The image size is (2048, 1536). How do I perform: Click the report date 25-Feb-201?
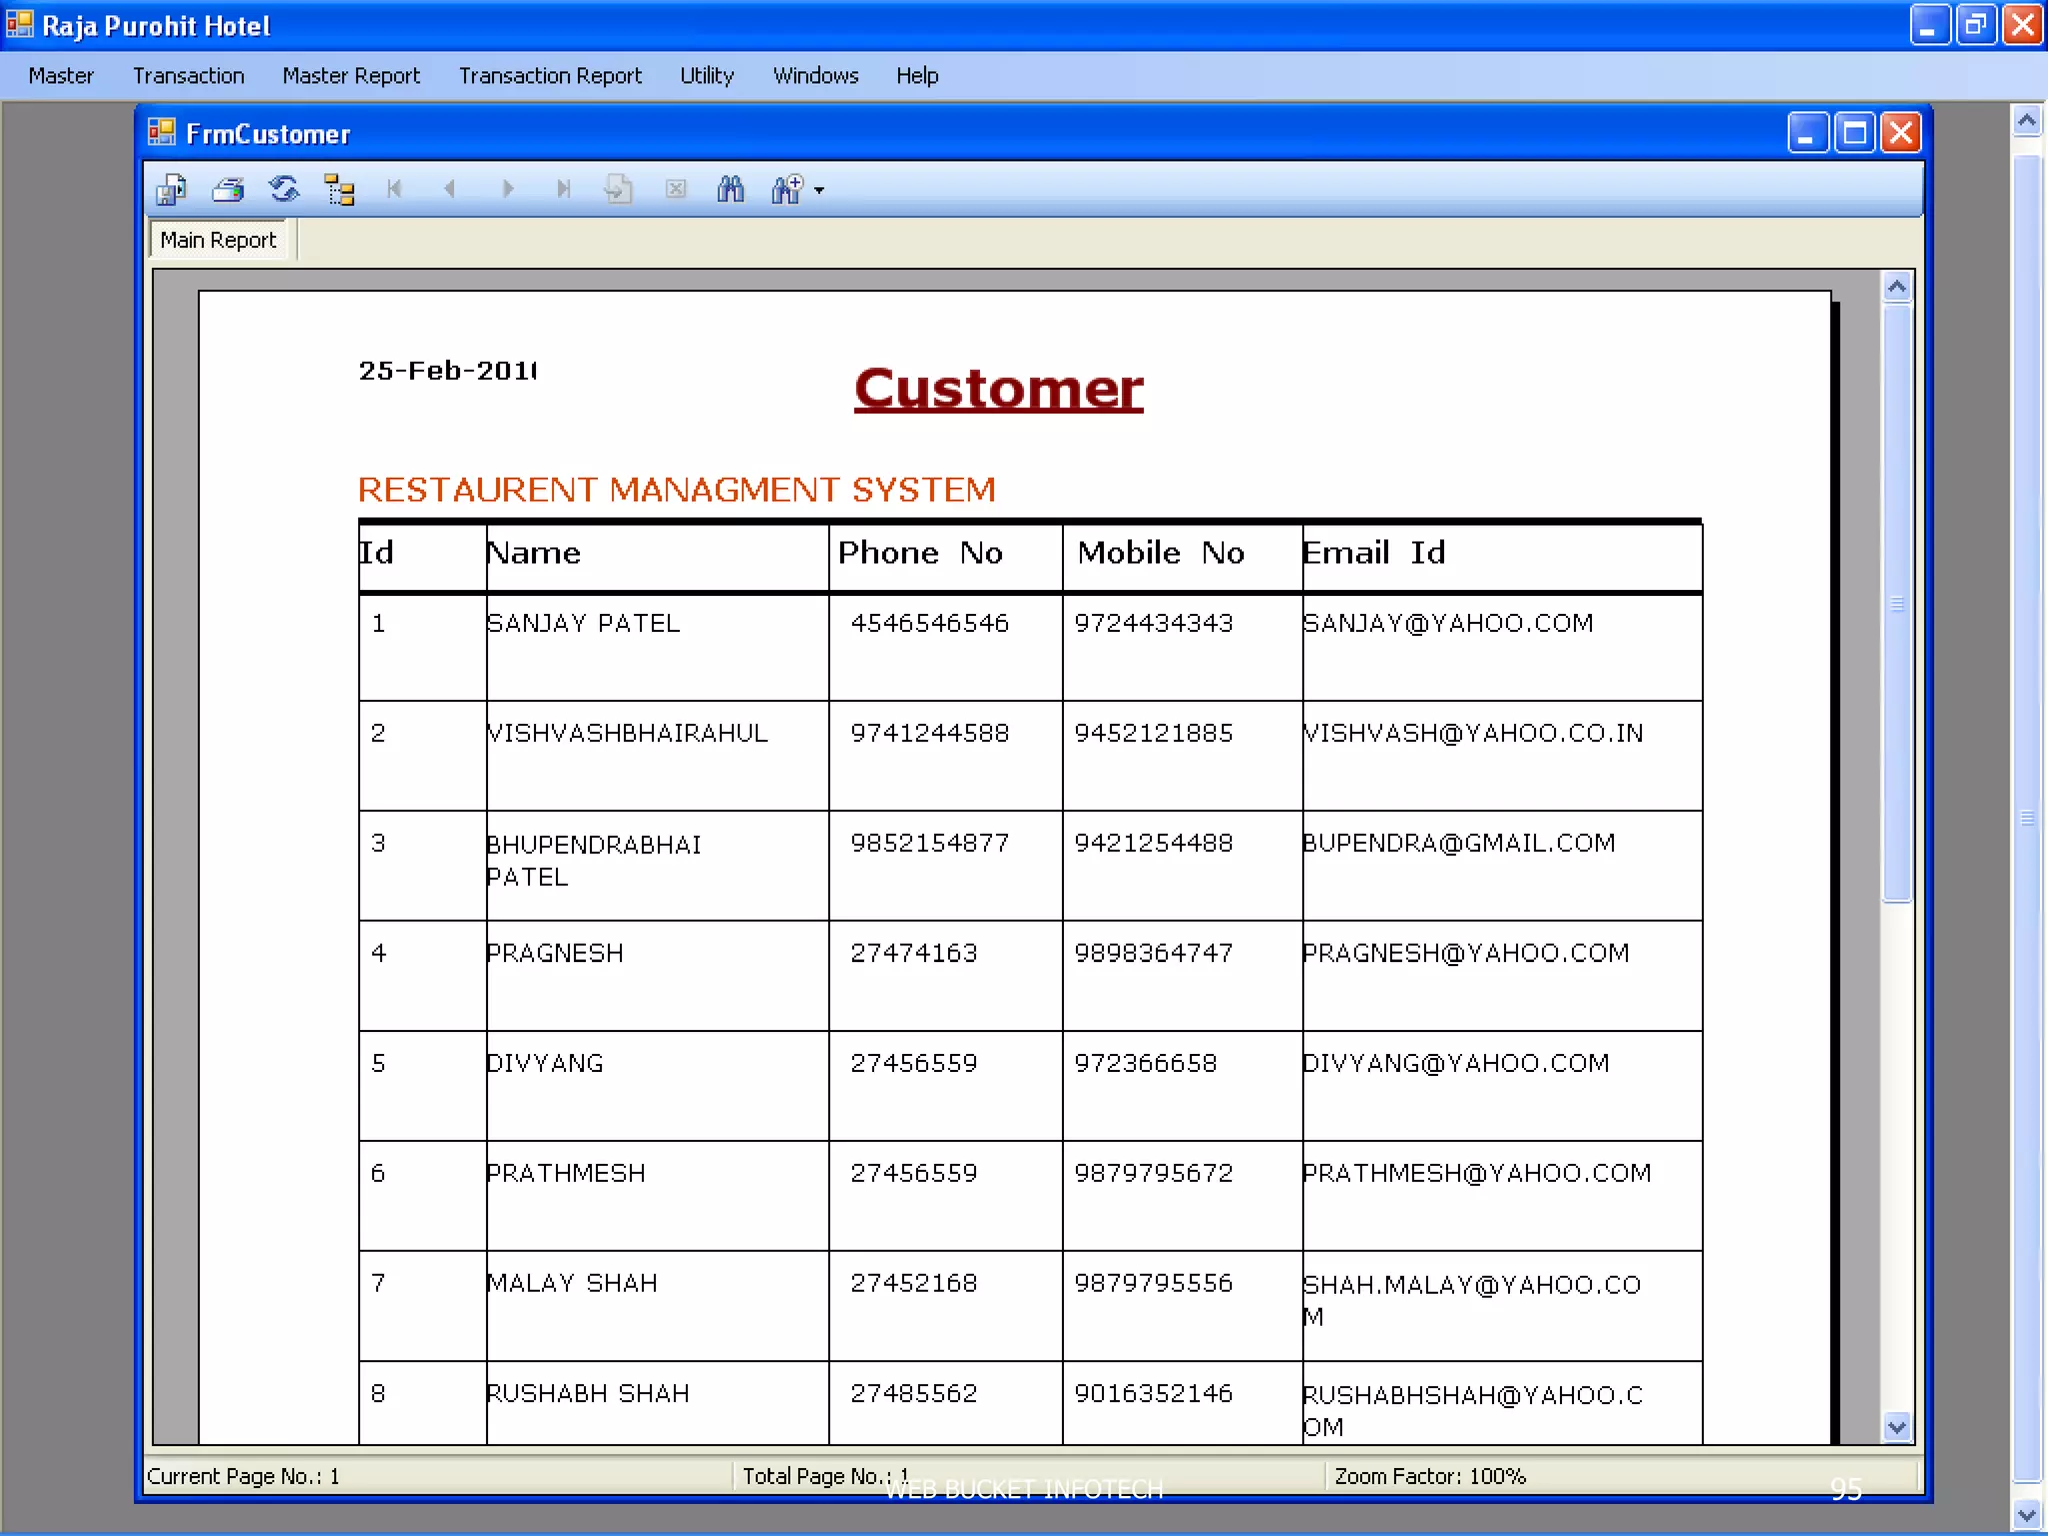click(448, 371)
